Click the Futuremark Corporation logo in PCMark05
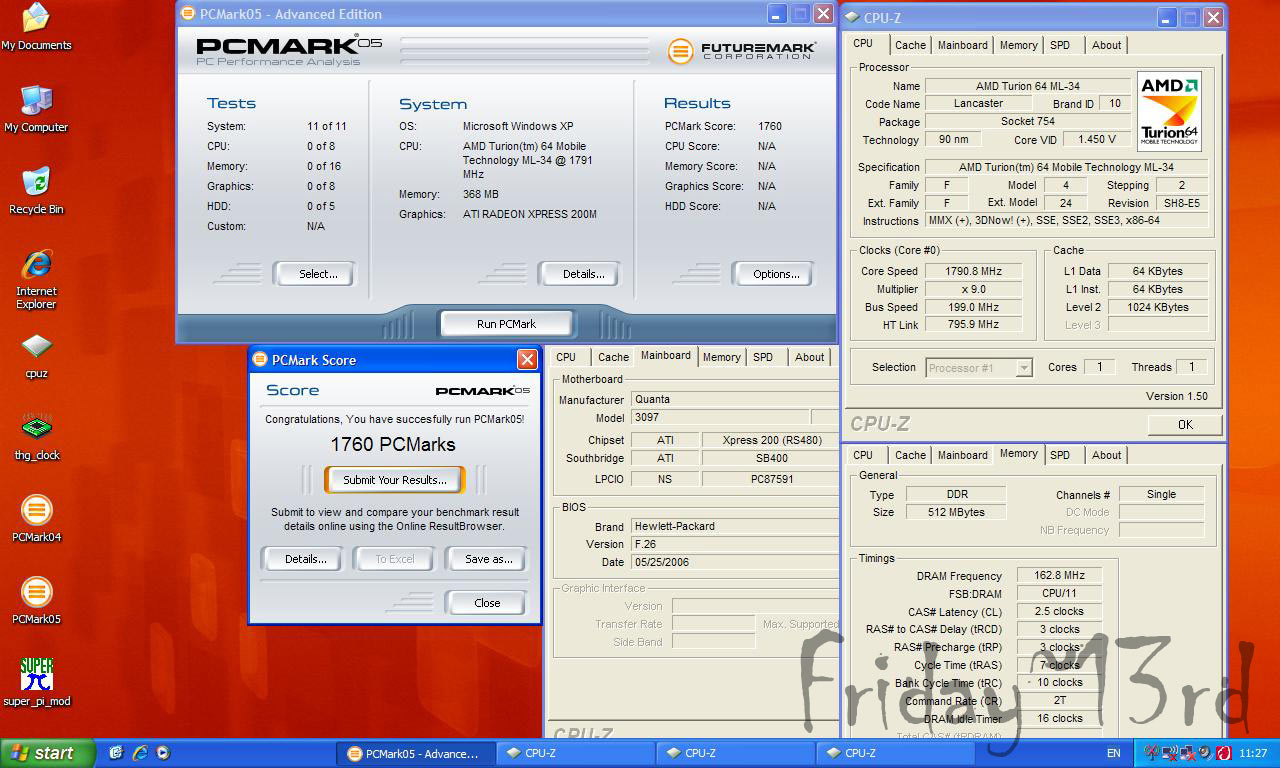Viewport: 1280px width, 768px height. pos(742,51)
